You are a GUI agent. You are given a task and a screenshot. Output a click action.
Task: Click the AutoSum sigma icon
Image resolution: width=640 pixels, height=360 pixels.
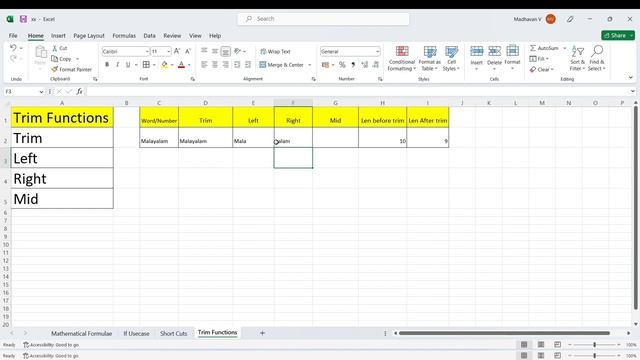tap(533, 48)
